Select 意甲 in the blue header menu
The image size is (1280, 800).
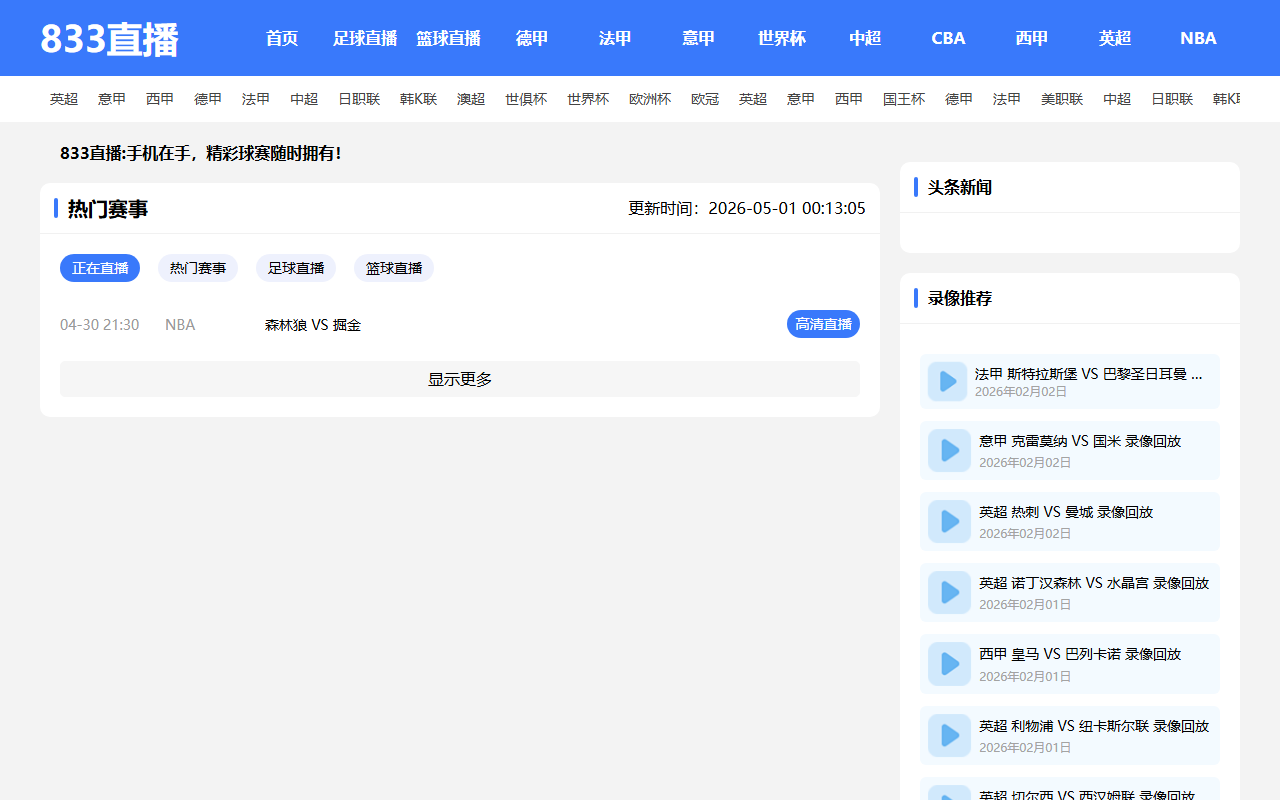(x=698, y=38)
